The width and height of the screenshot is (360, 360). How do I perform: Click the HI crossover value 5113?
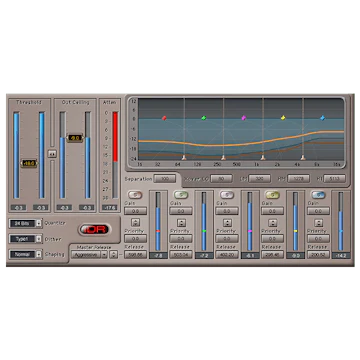click(334, 179)
